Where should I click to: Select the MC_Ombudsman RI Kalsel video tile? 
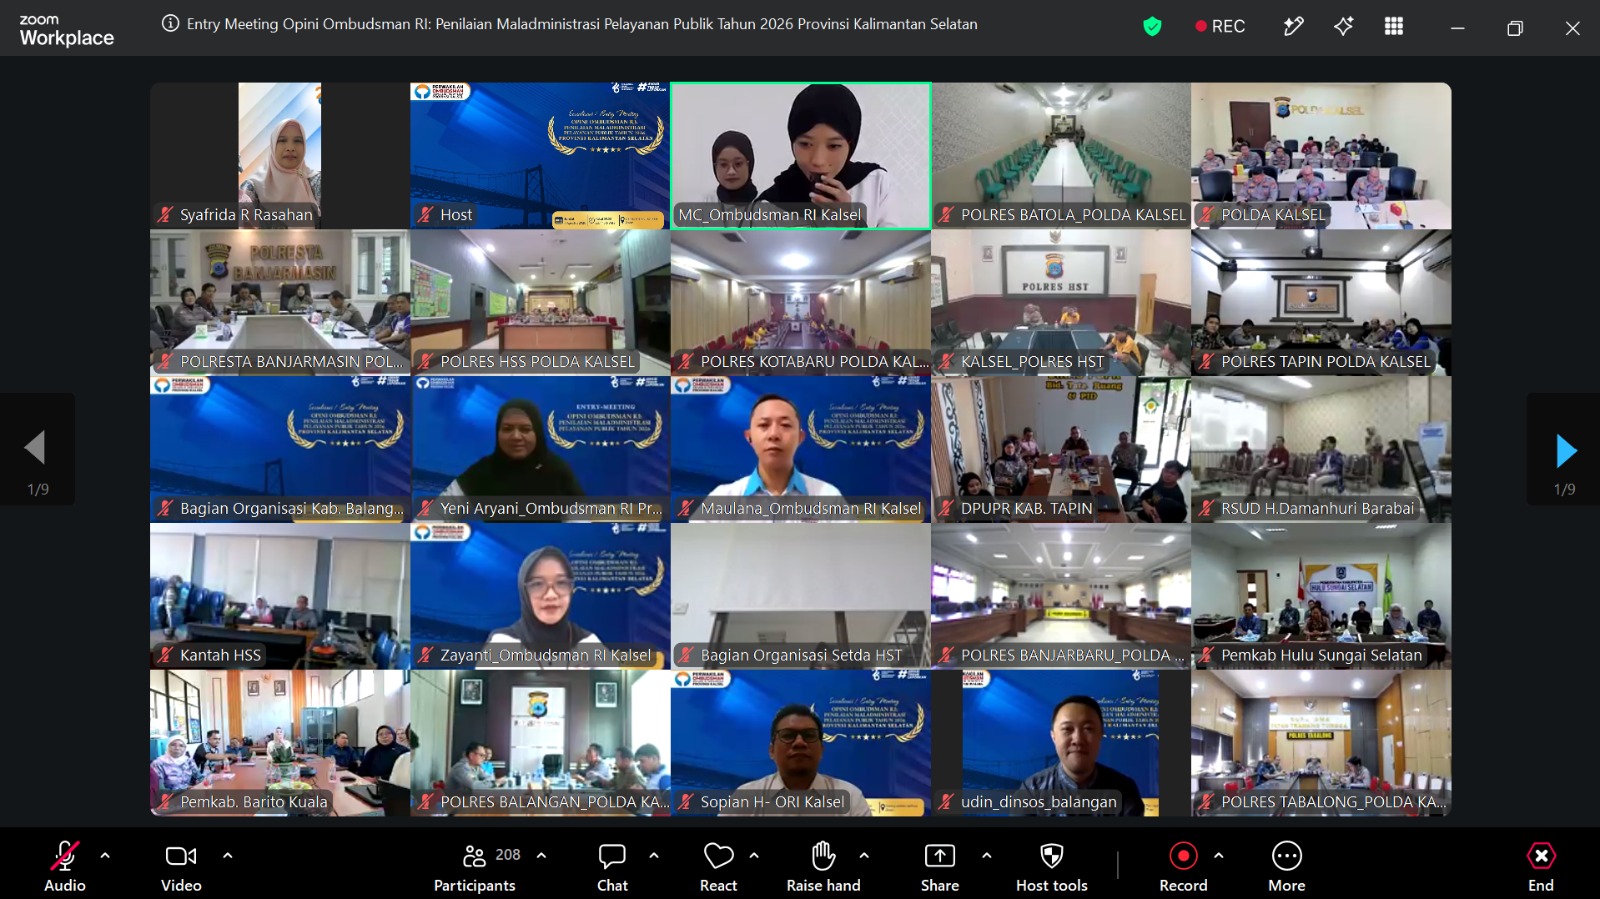coord(800,156)
